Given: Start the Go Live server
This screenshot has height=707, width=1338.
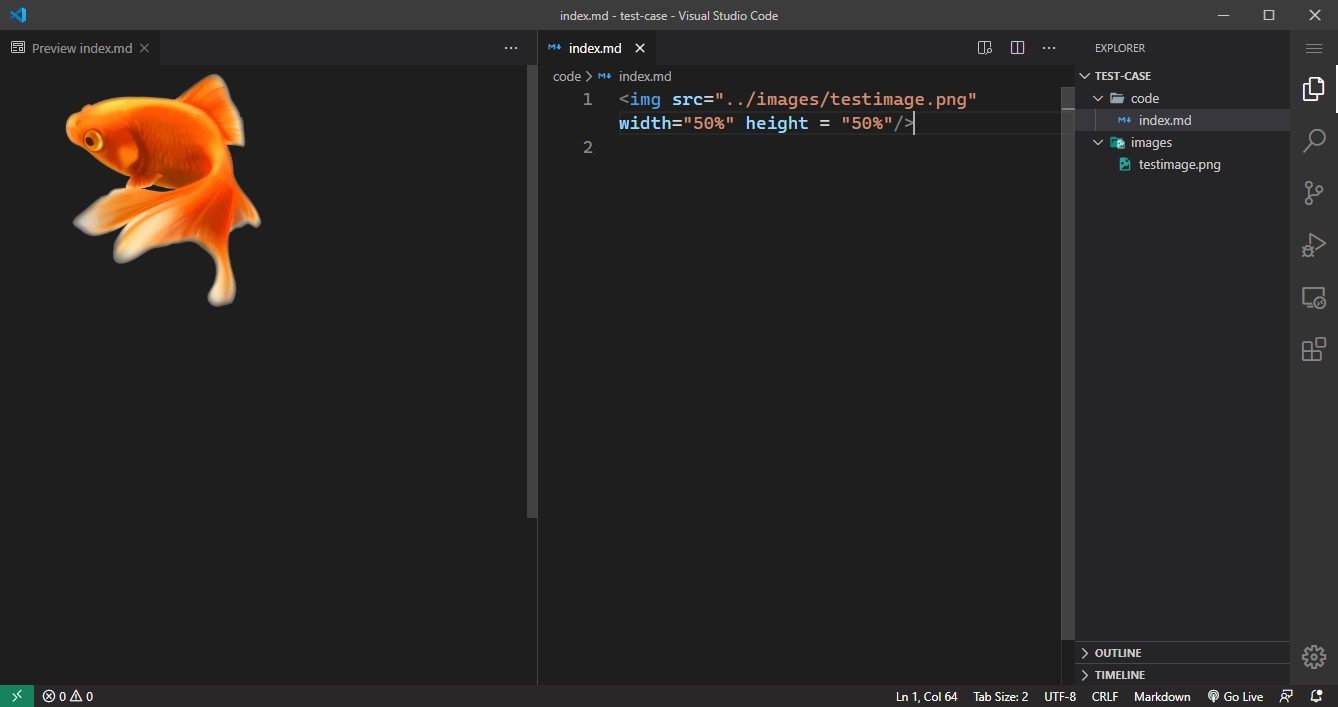Looking at the screenshot, I should pyautogui.click(x=1236, y=695).
